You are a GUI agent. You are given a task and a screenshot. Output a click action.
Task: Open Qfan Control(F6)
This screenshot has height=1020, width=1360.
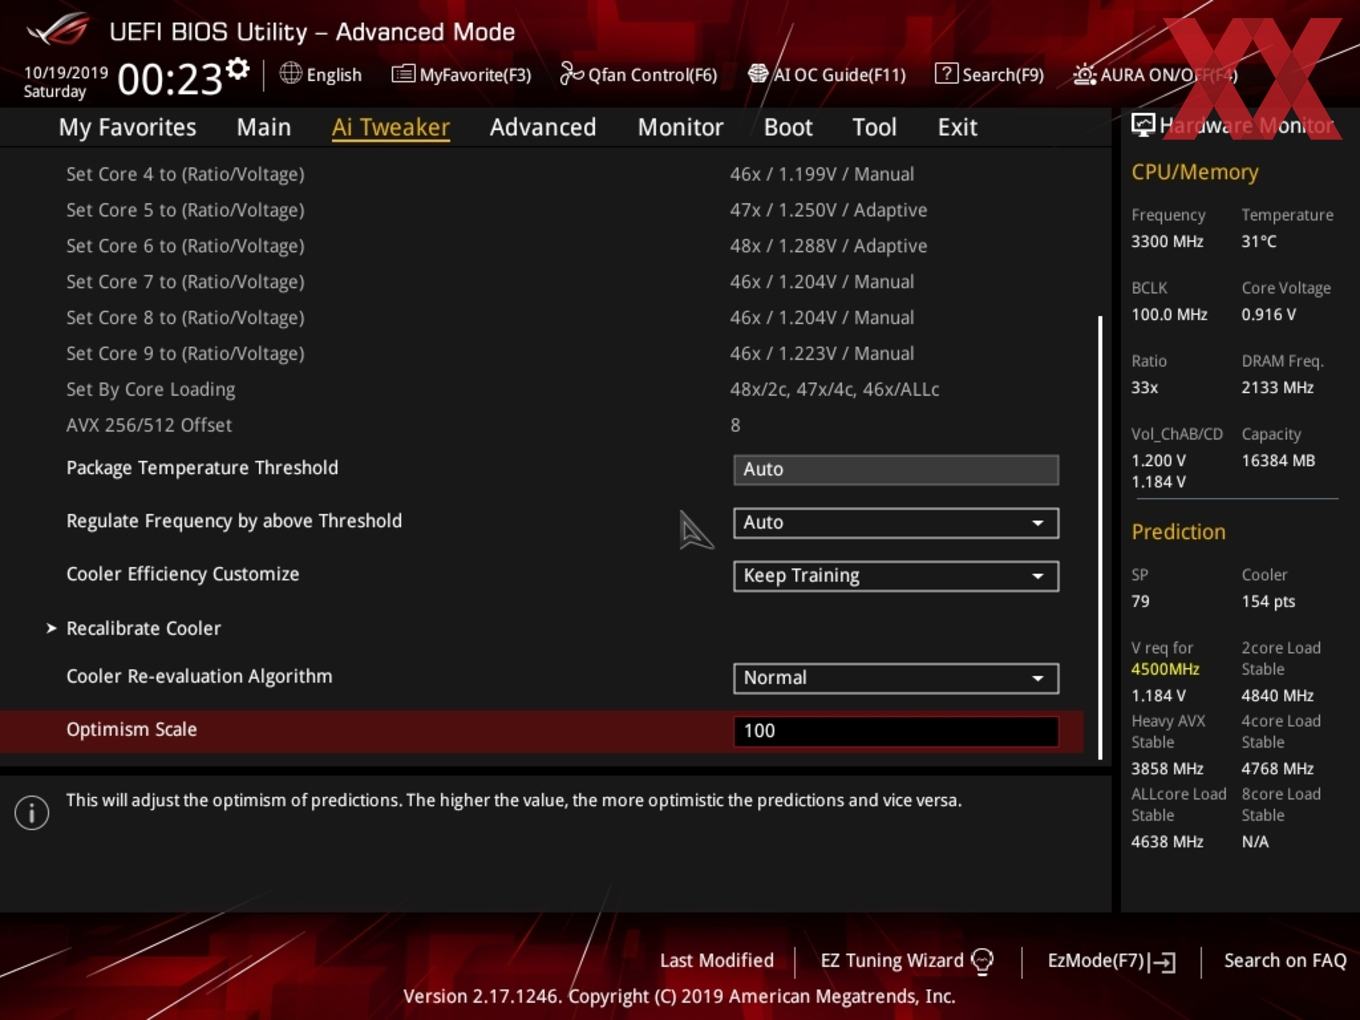[638, 74]
